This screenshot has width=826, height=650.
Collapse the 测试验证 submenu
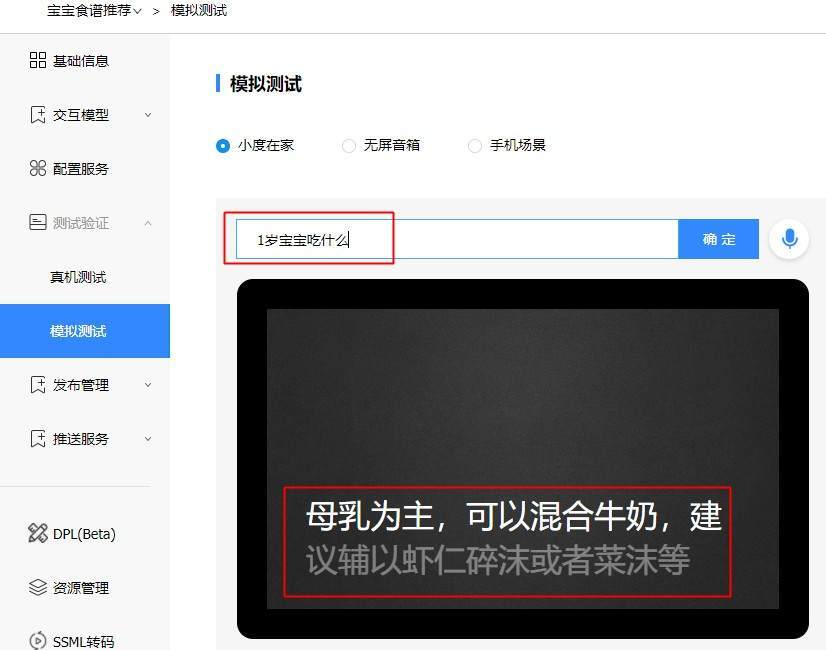[x=148, y=222]
